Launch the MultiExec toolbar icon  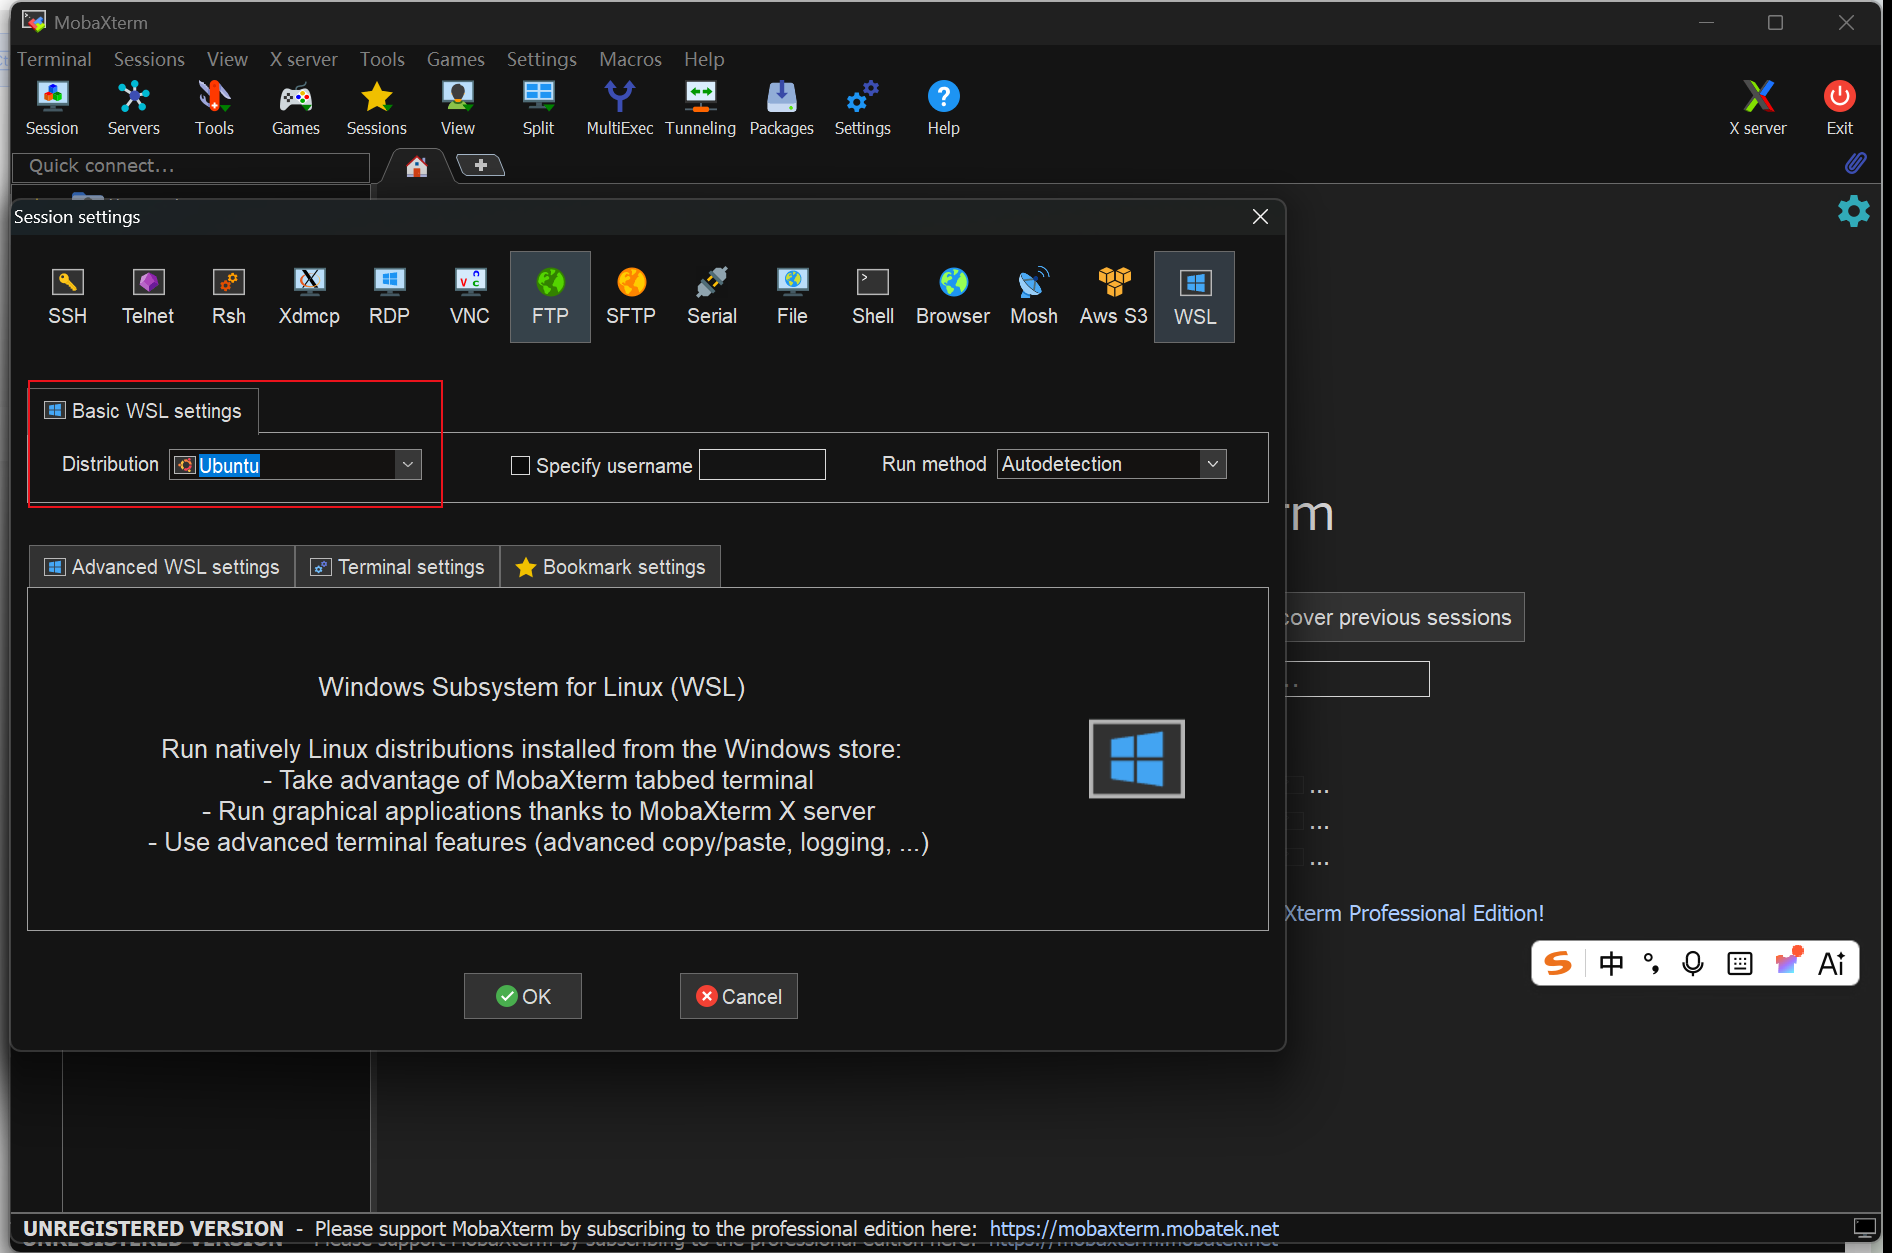pyautogui.click(x=620, y=108)
